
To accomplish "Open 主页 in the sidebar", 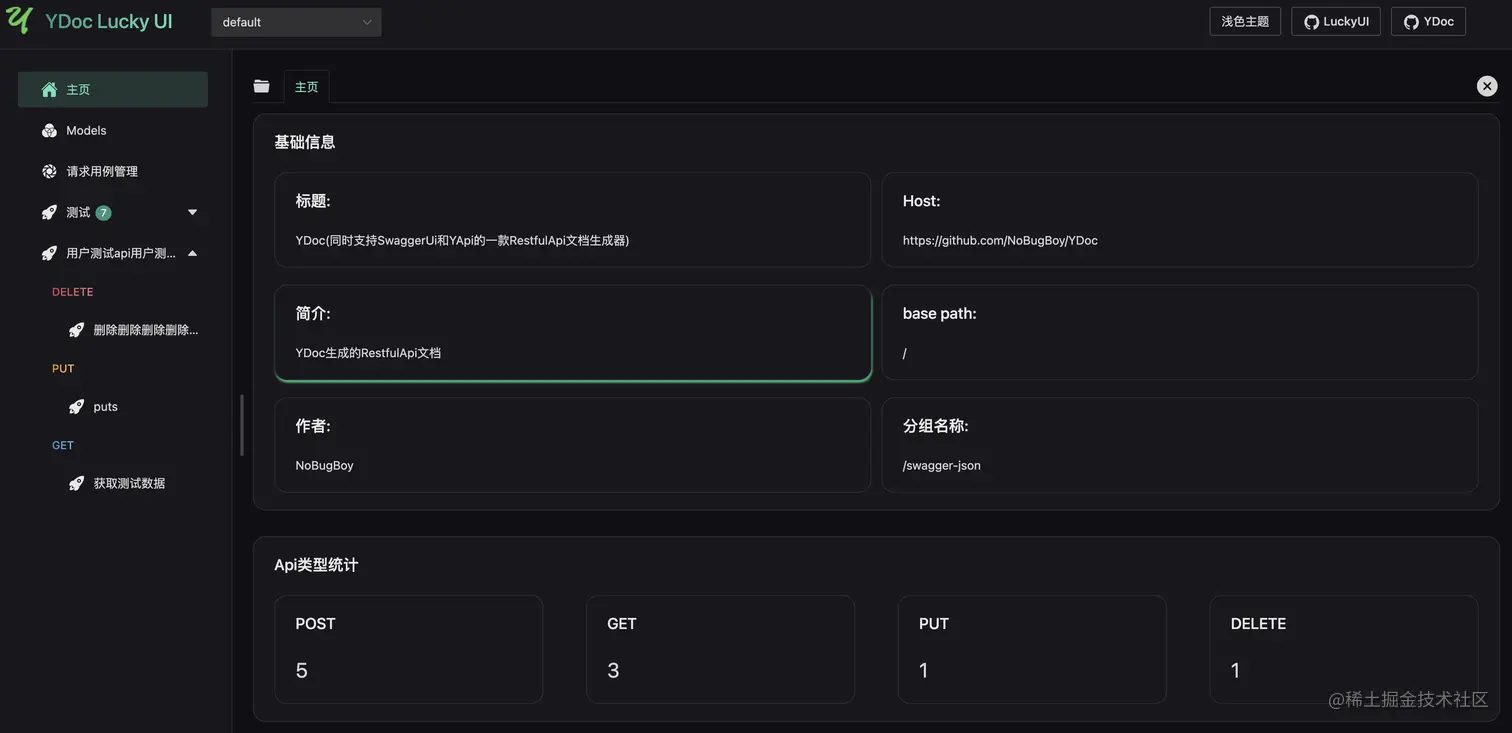I will click(x=113, y=89).
